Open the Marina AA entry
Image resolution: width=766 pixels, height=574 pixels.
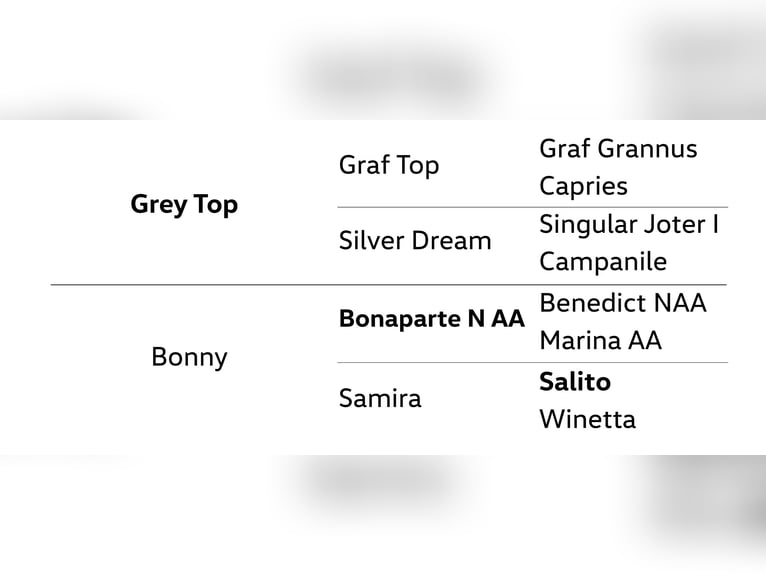coord(600,340)
